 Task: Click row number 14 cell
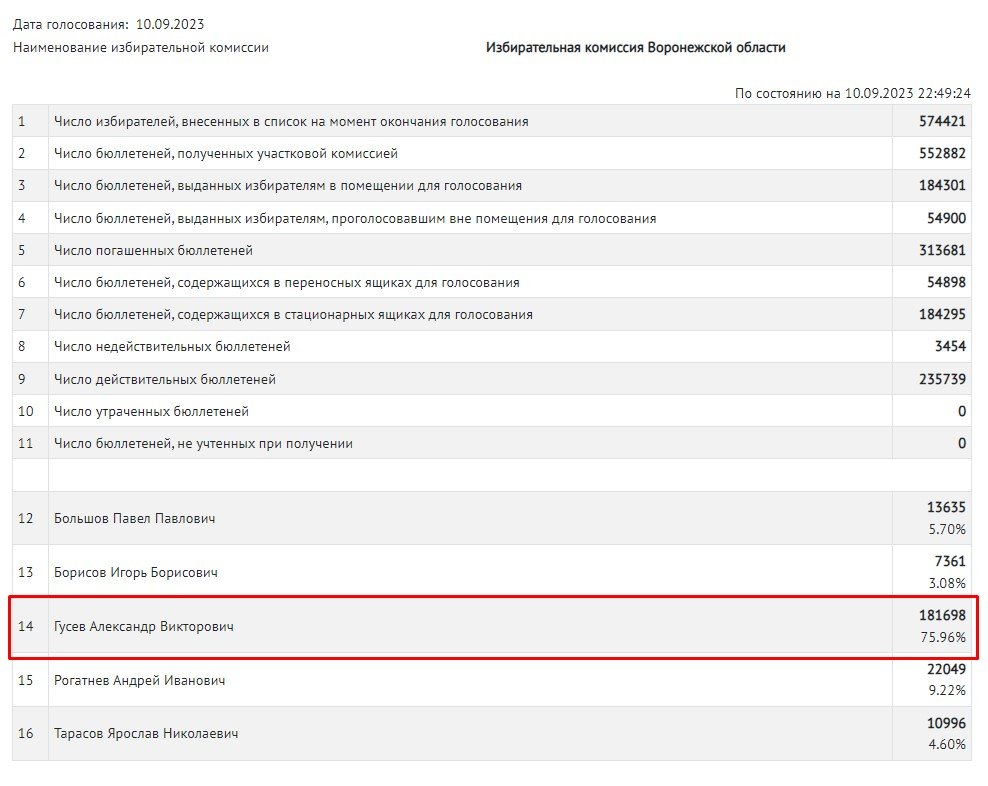[x=30, y=626]
